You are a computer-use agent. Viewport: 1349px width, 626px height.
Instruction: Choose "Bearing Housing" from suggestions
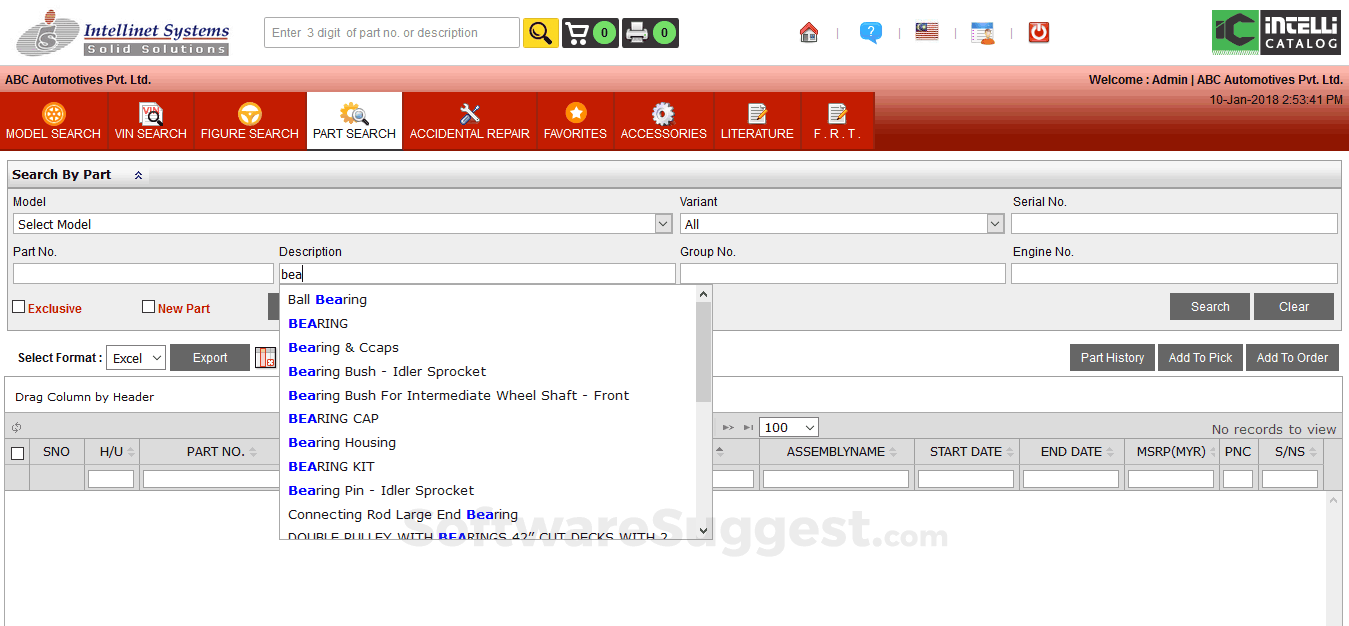click(x=342, y=443)
